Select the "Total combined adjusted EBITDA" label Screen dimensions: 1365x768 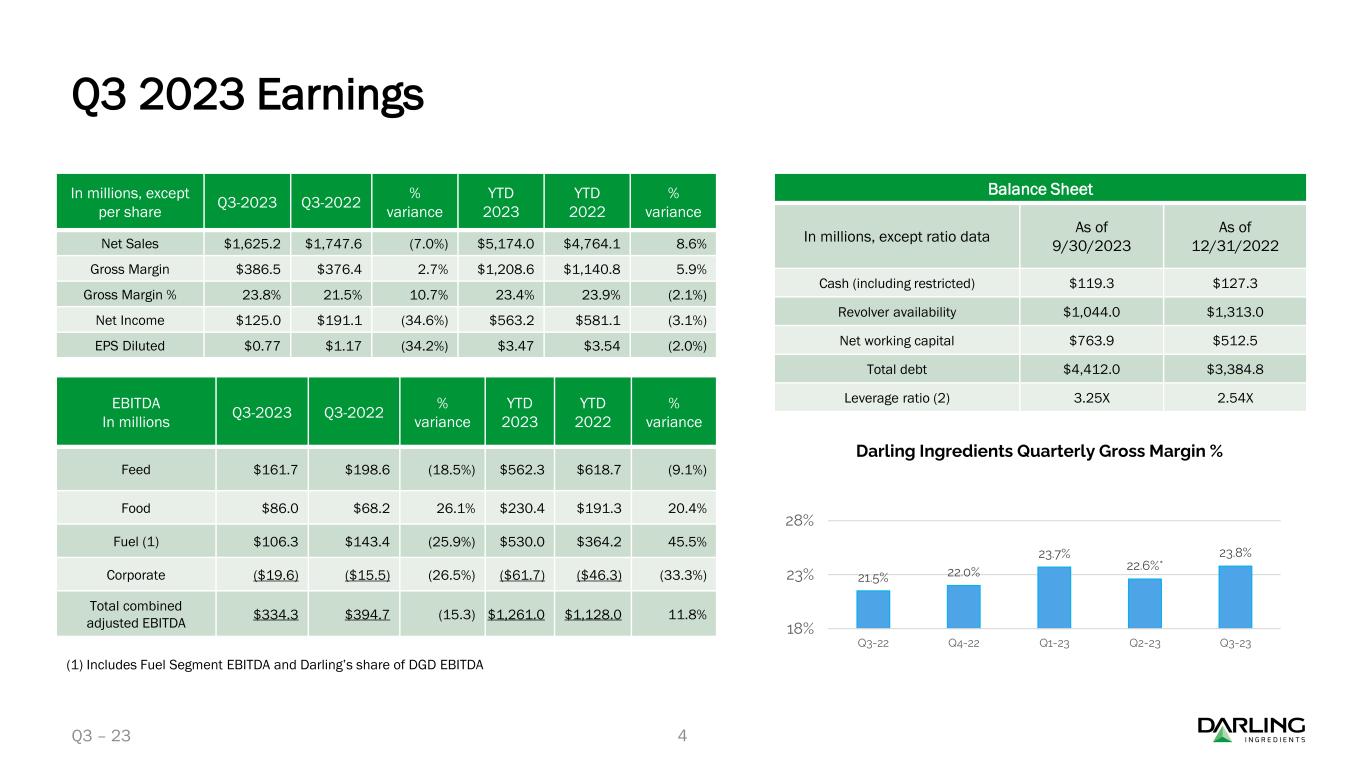pos(136,613)
